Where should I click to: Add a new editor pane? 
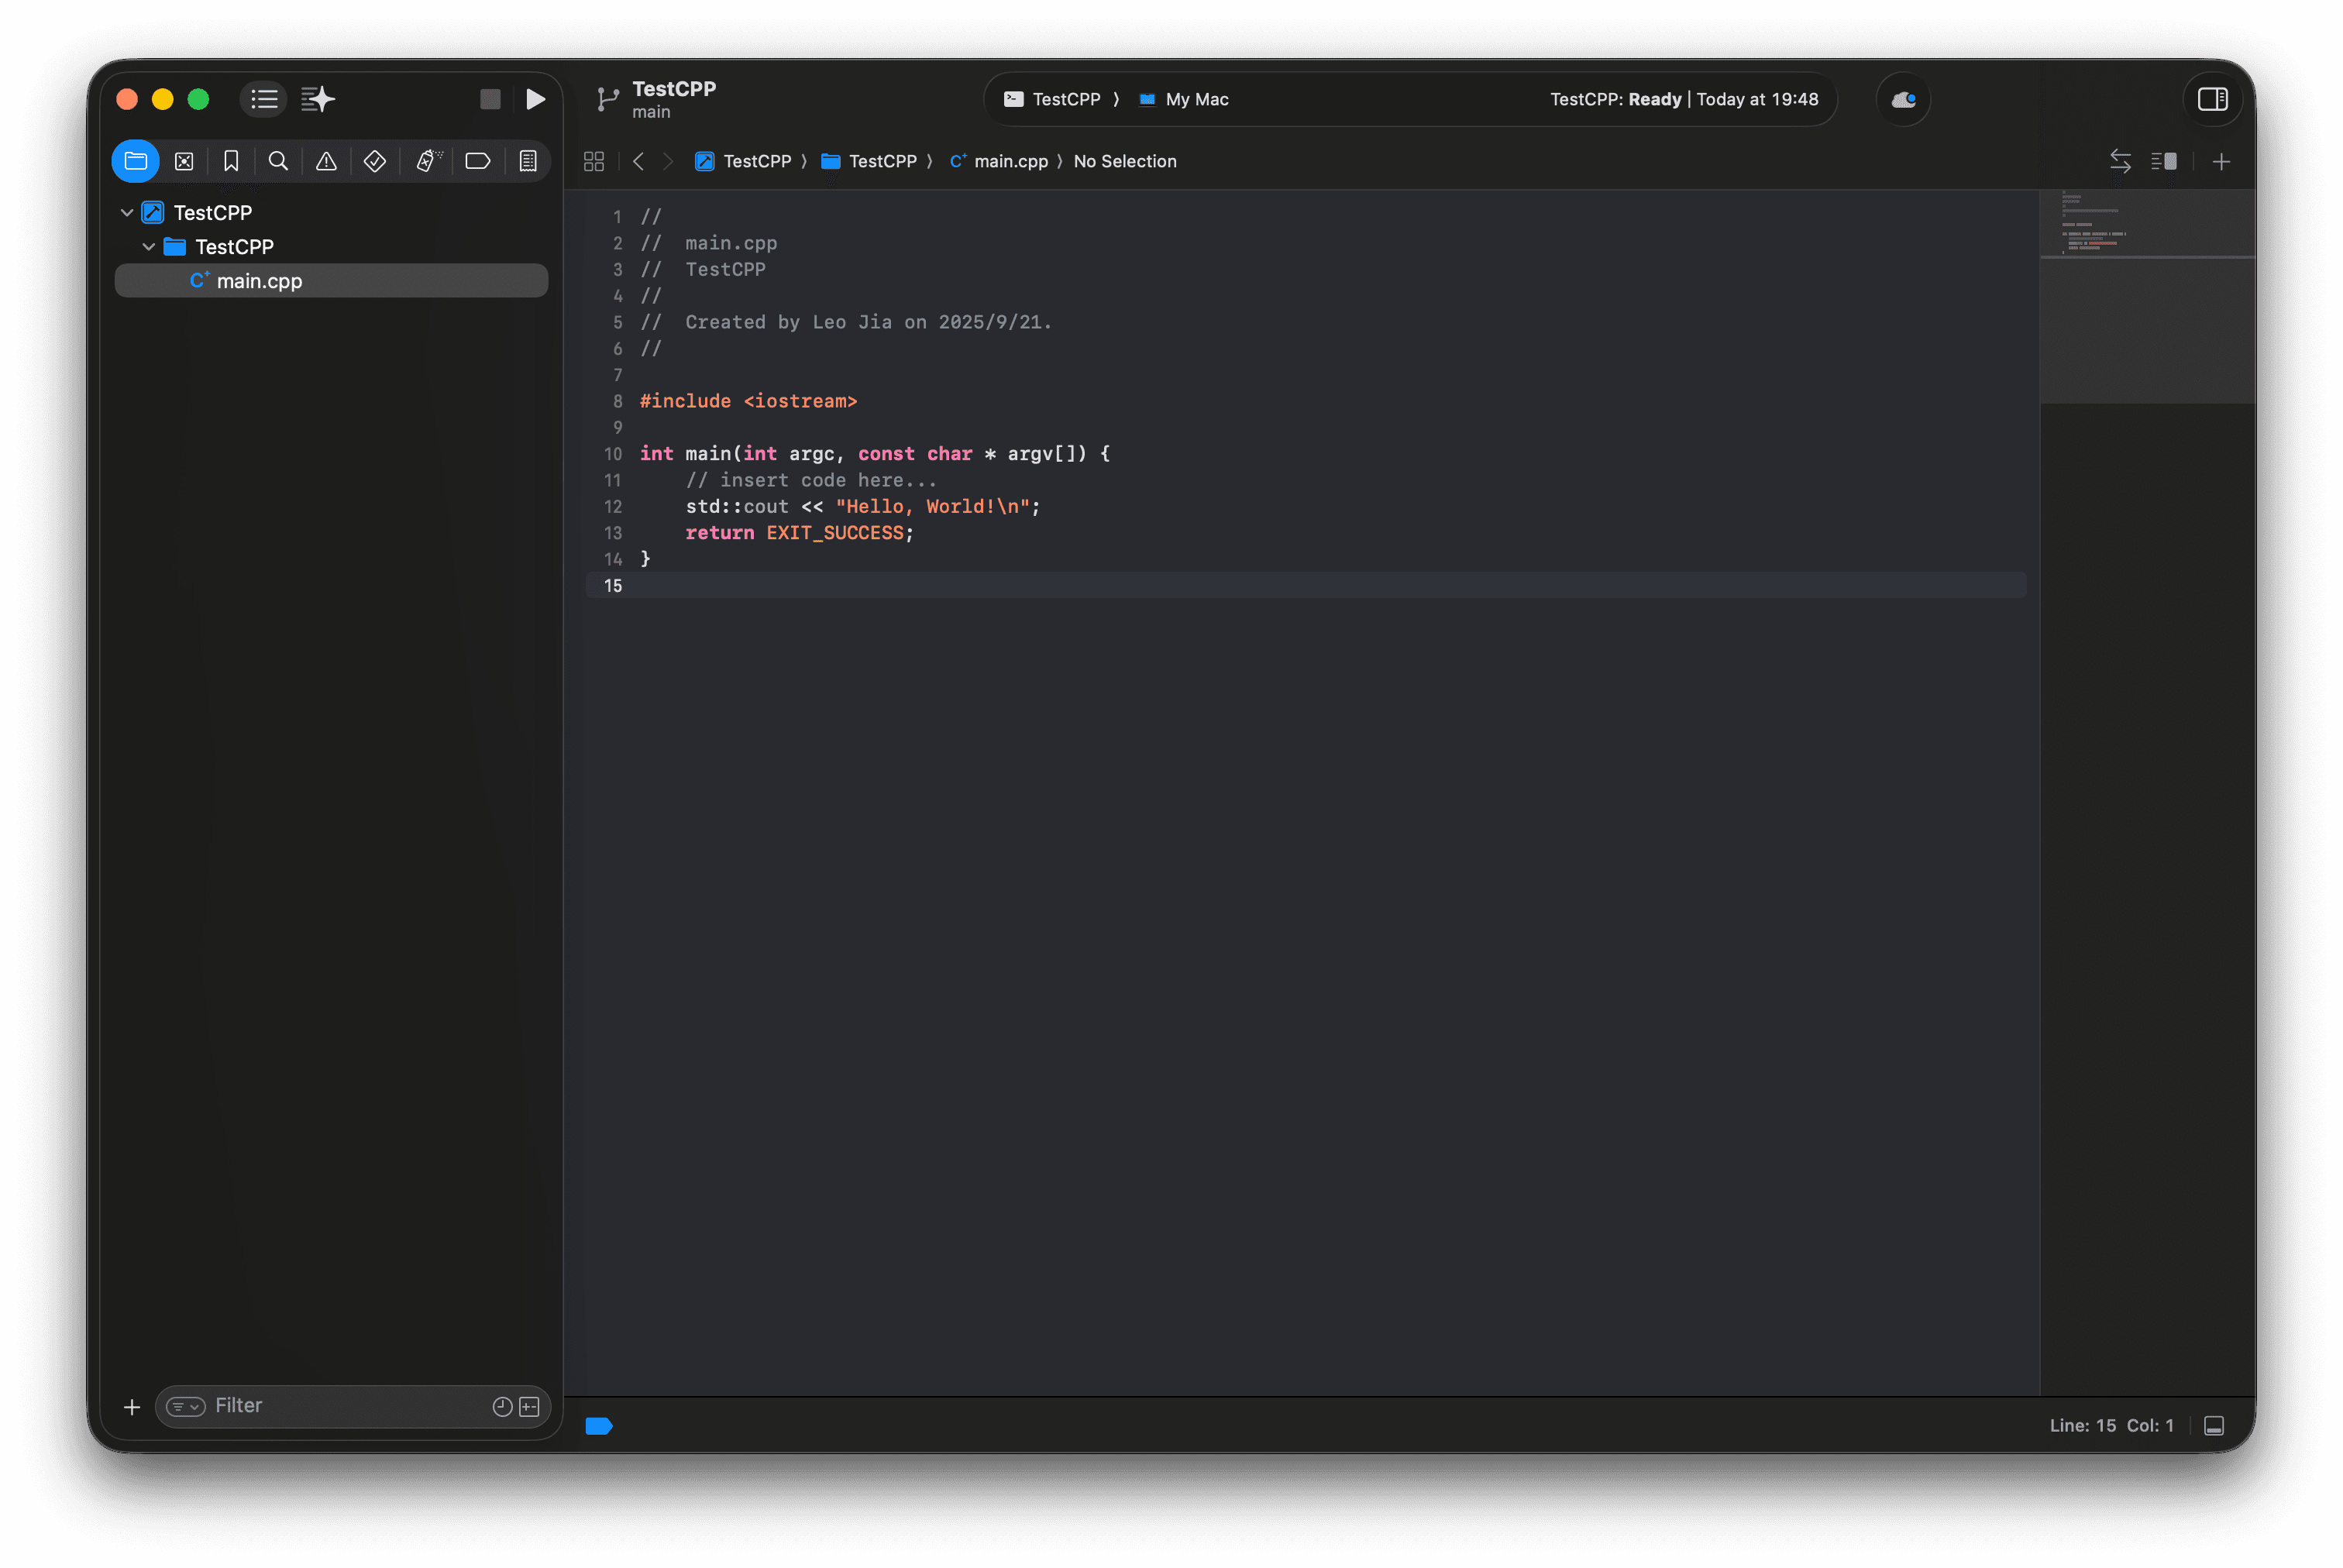2221,161
